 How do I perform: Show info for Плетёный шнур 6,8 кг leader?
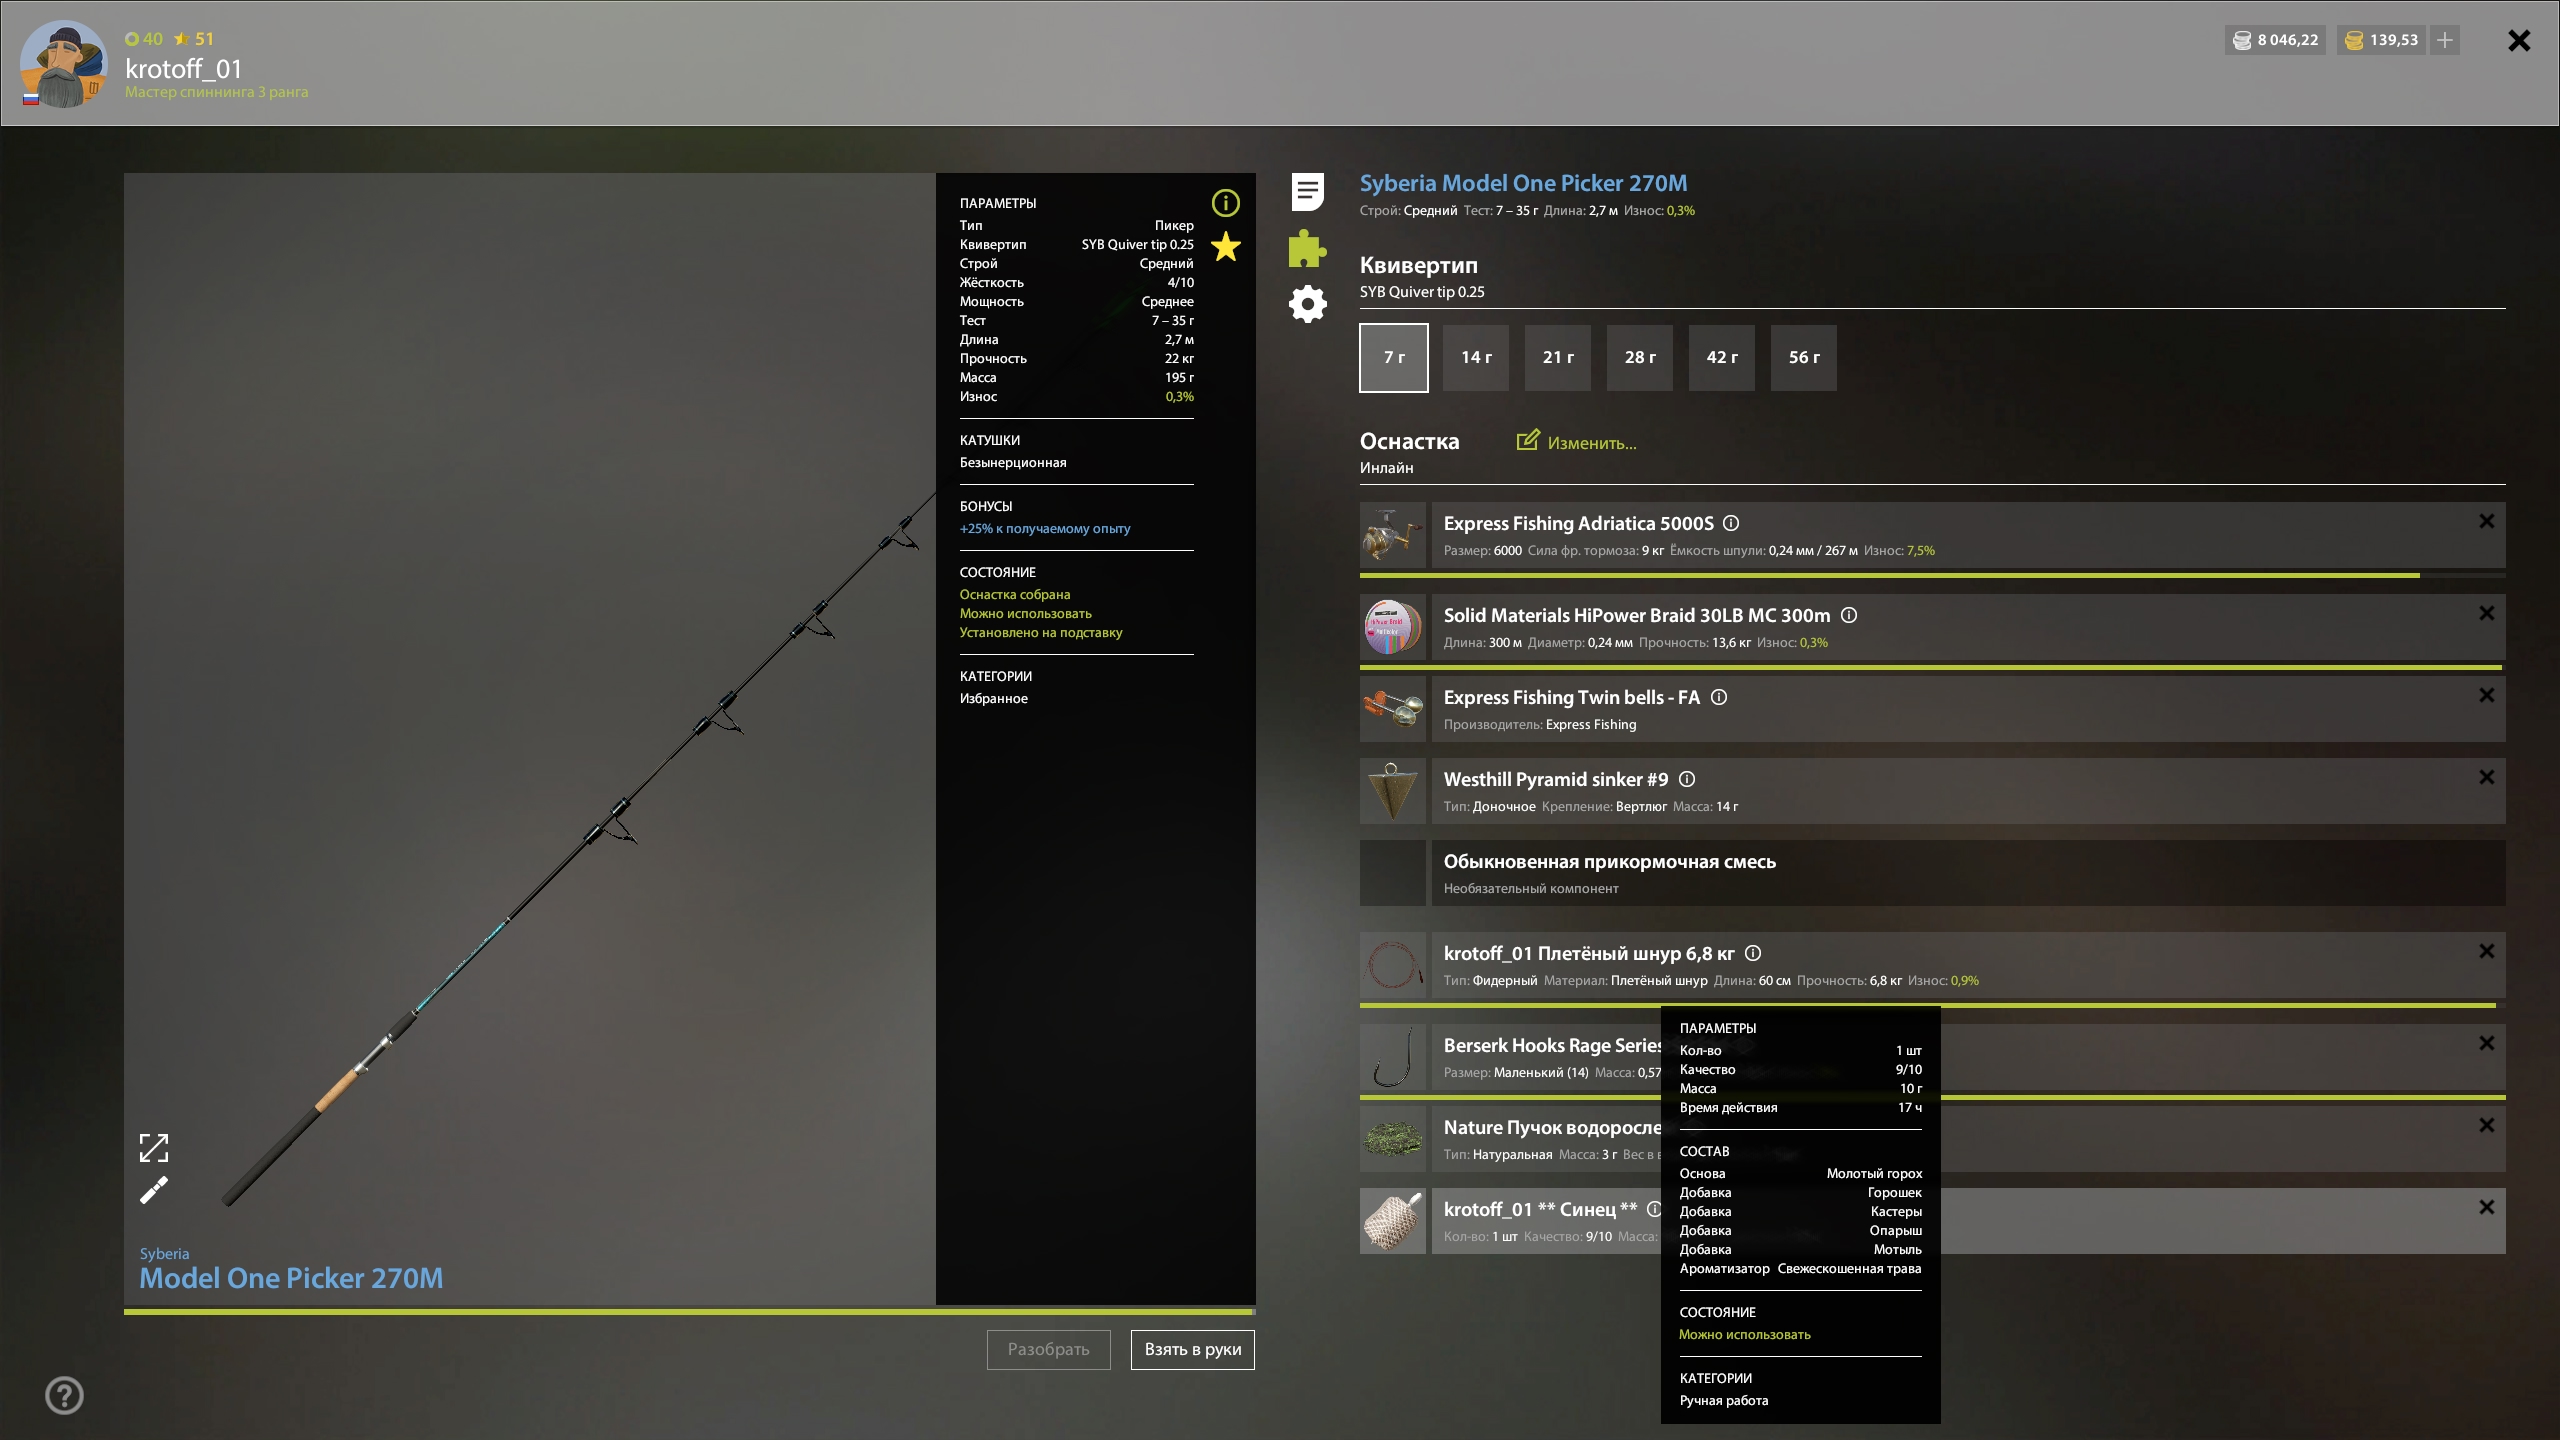point(1753,953)
